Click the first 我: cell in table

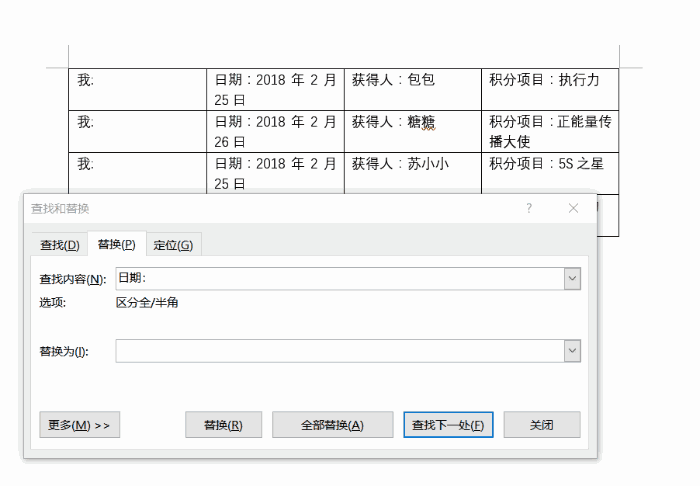coord(138,90)
